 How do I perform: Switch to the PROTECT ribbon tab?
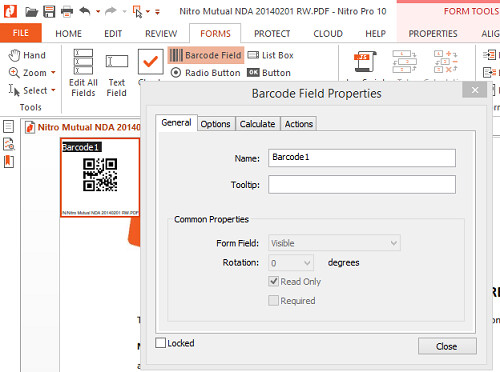tap(272, 34)
